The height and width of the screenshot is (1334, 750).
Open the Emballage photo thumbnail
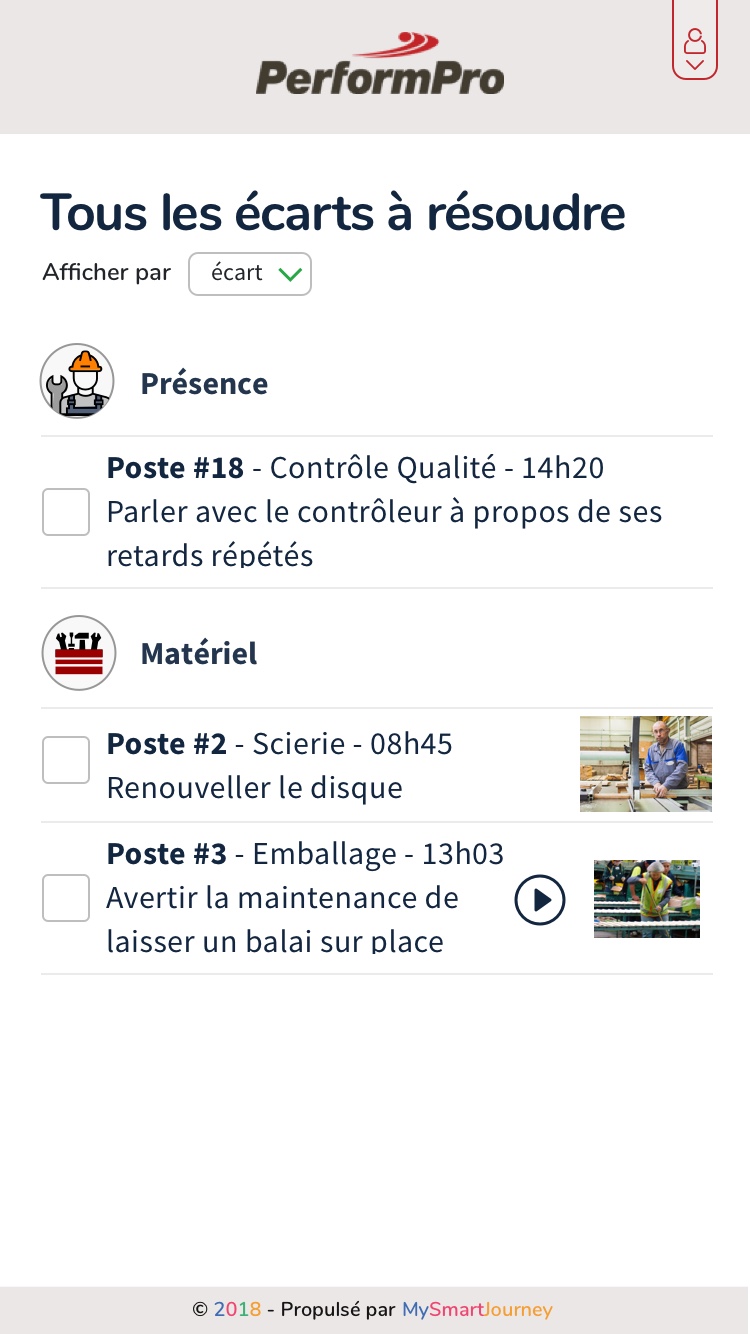(x=647, y=899)
